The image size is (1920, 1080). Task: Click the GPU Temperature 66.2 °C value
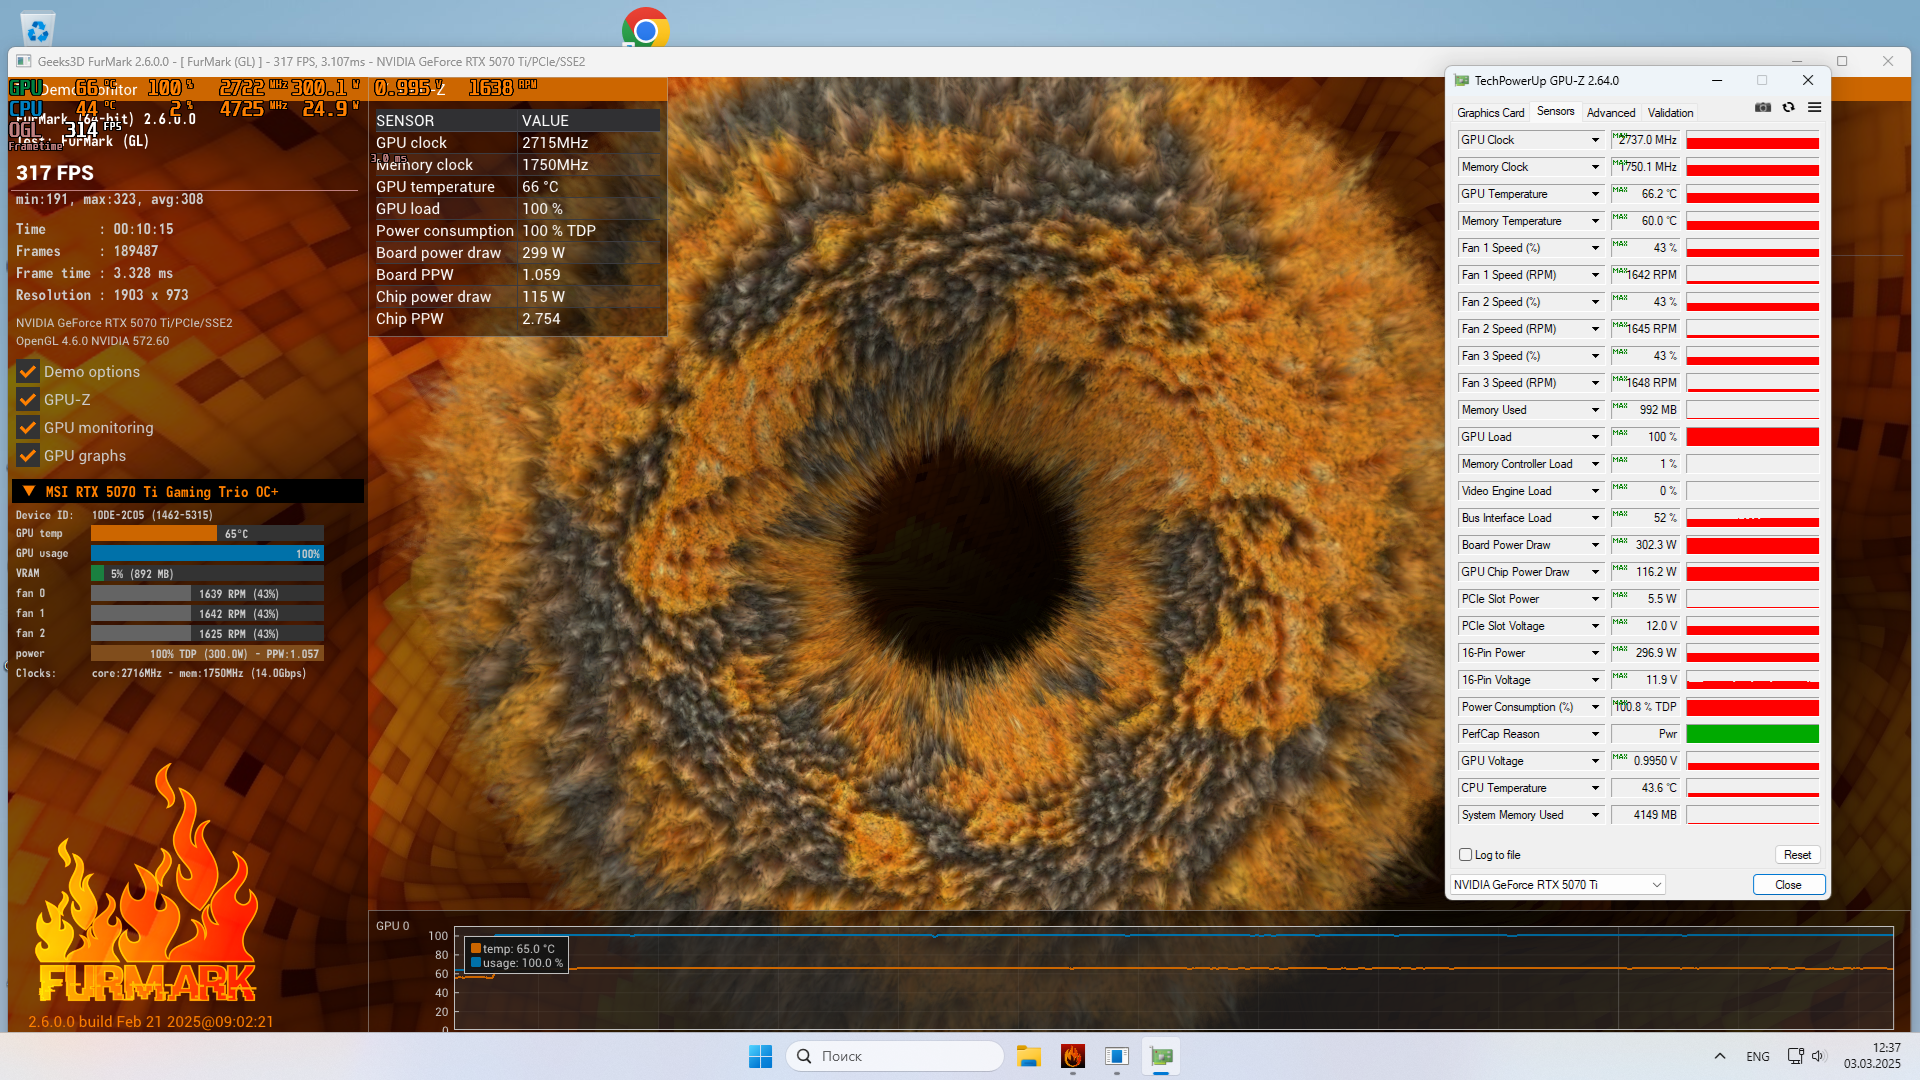[1645, 194]
